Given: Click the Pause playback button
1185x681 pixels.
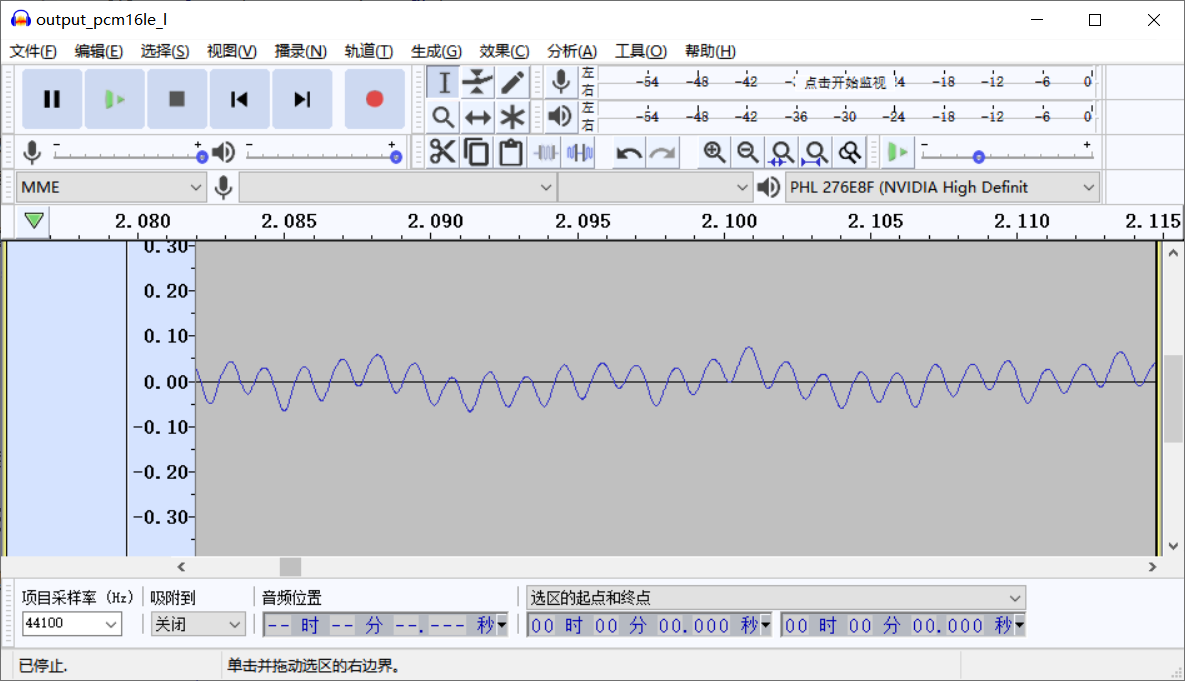Looking at the screenshot, I should 51,99.
